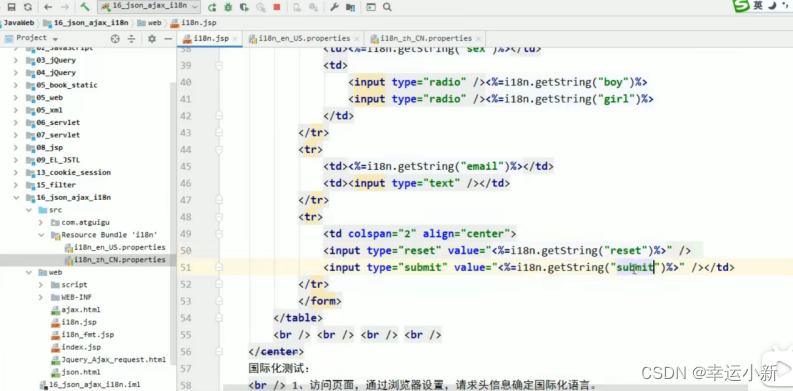Close the i18n_en_US.properties tab
The image size is (793, 391).
pyautogui.click(x=357, y=39)
